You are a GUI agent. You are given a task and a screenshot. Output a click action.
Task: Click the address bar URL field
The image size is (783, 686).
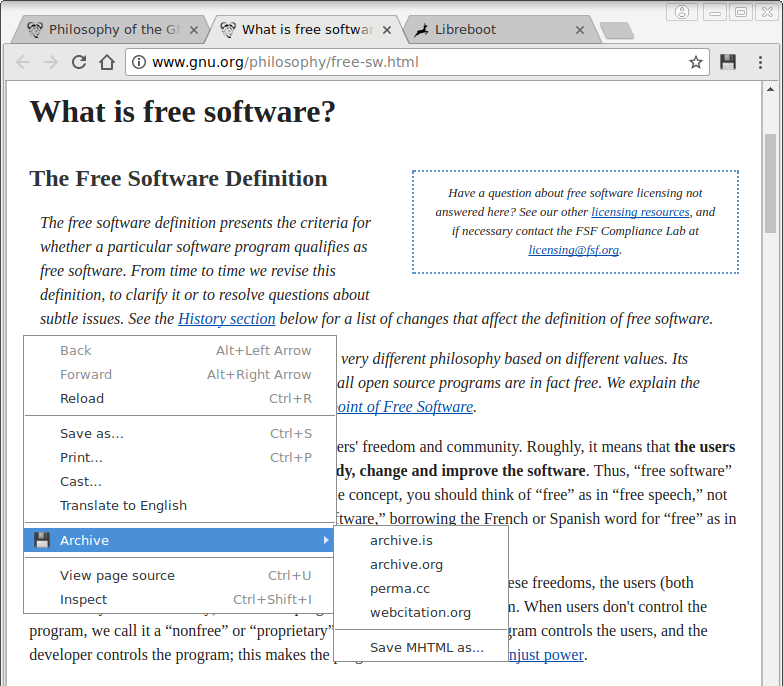point(417,62)
